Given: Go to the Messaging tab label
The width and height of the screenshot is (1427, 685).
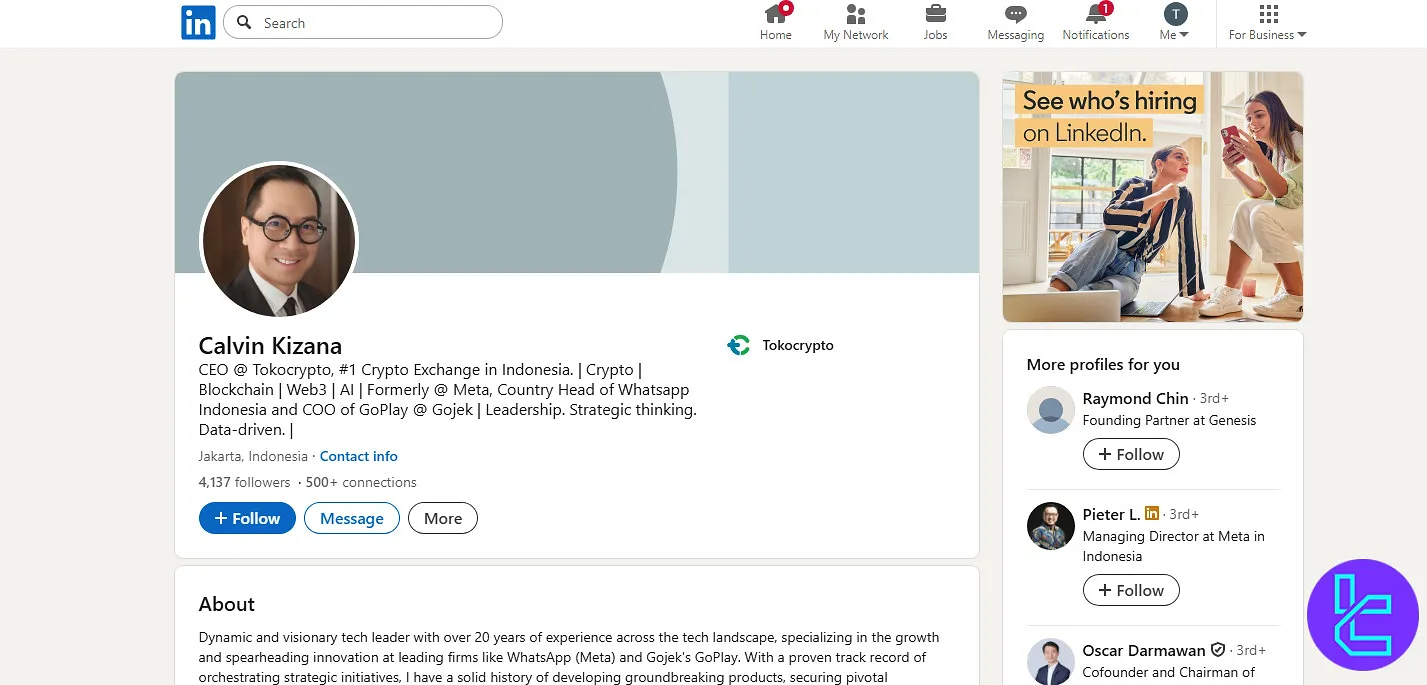Looking at the screenshot, I should click(1016, 35).
